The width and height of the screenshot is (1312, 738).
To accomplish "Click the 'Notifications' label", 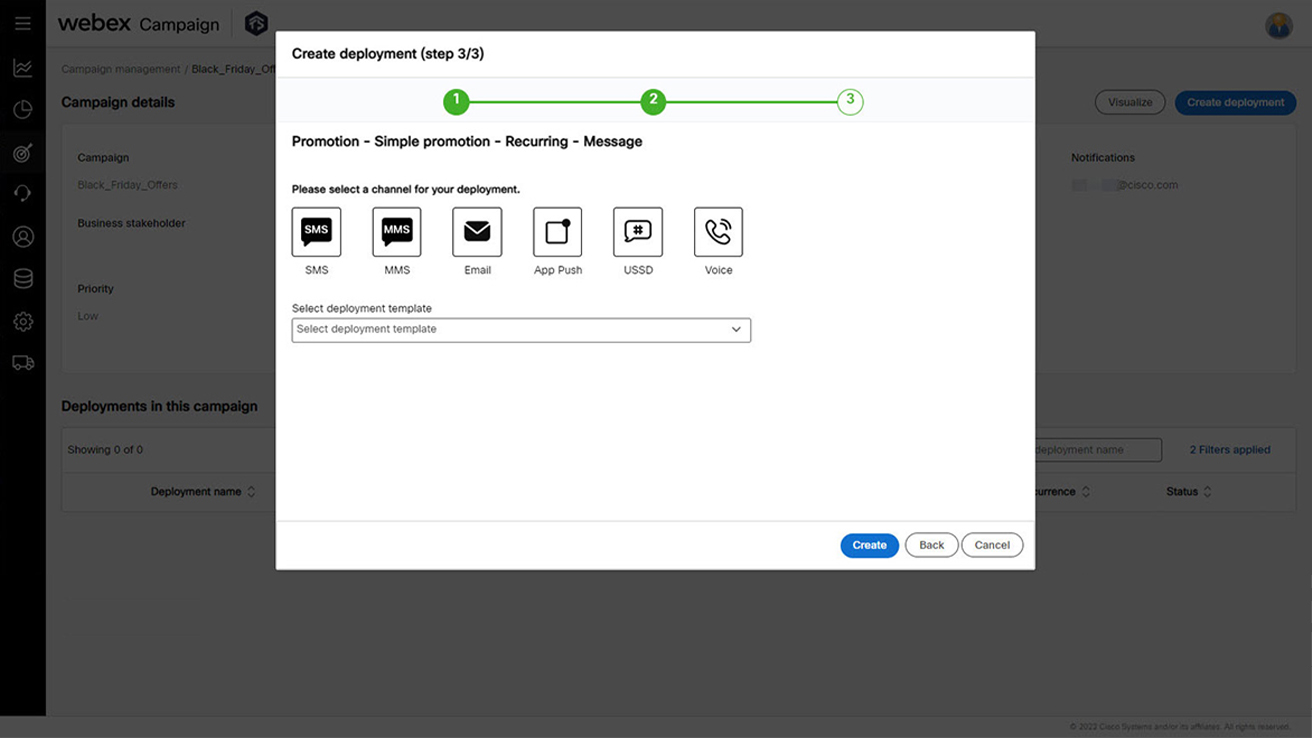I will (x=1103, y=158).
